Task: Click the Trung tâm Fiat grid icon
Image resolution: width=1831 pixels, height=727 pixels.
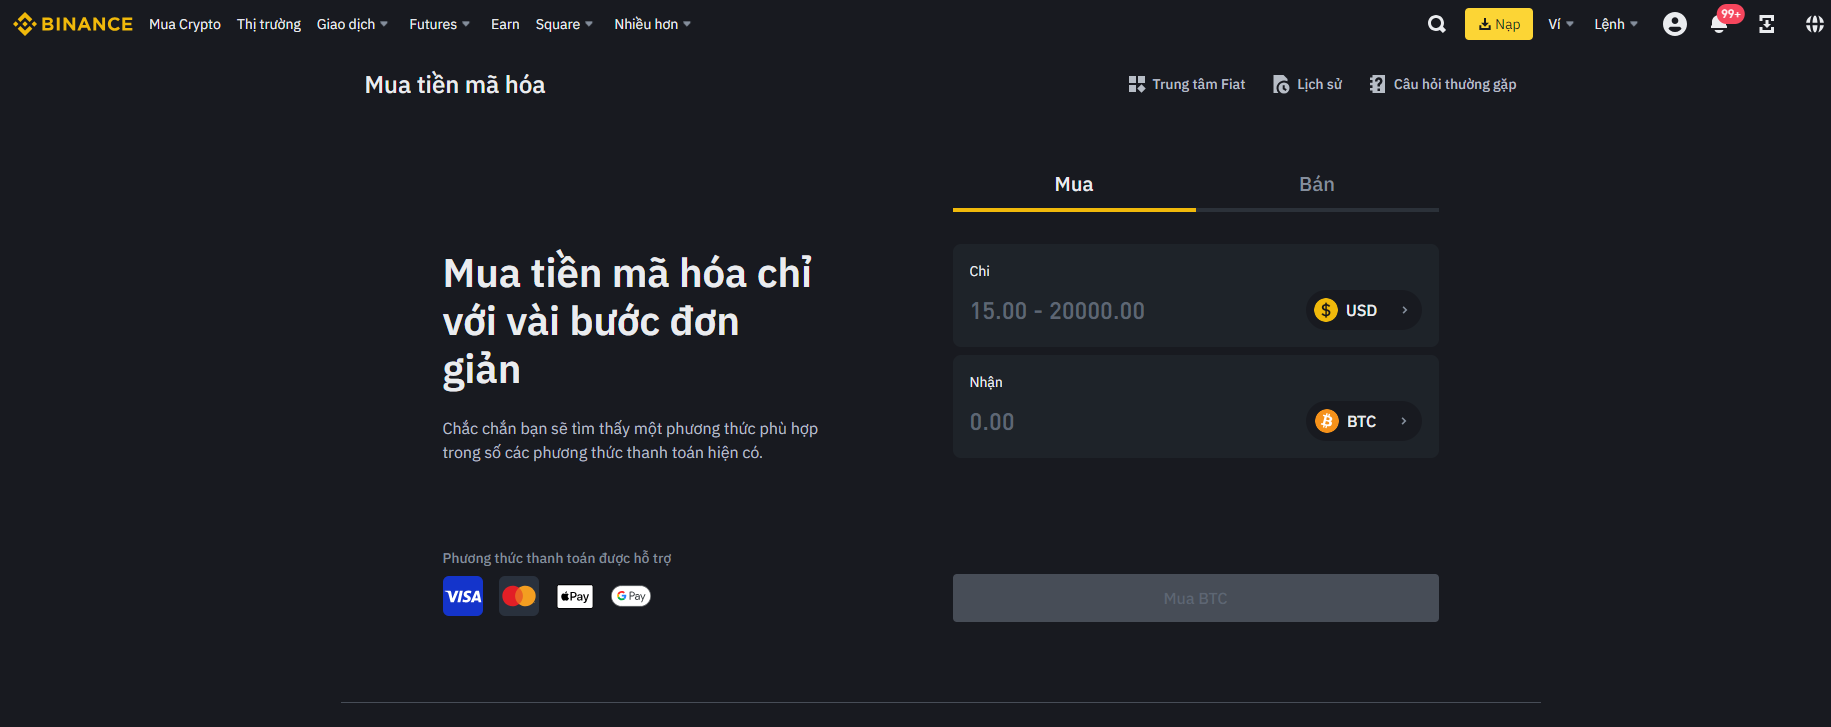Action: click(1137, 84)
